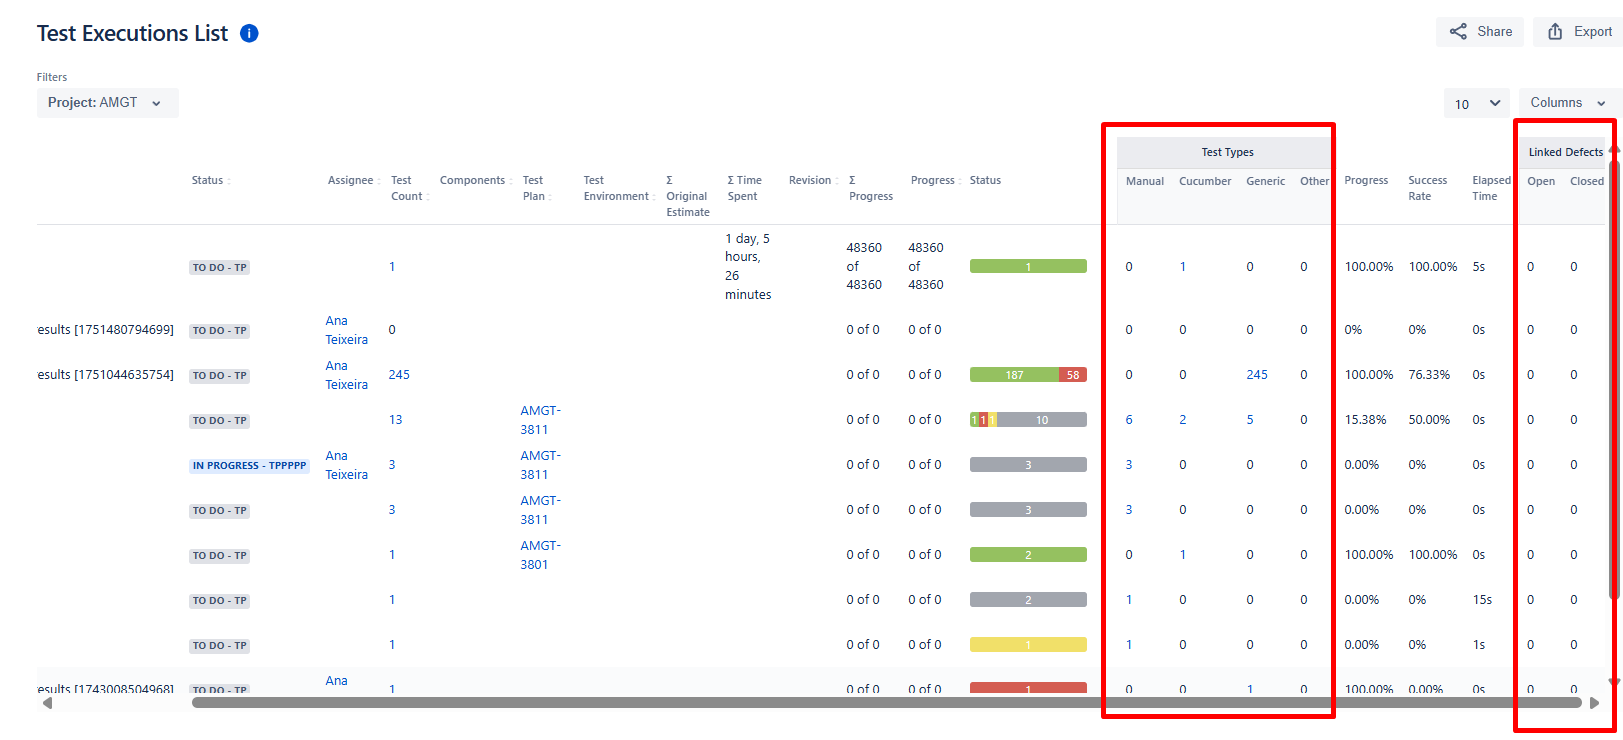Click the sort icon next to Test Count
The width and height of the screenshot is (1623, 740).
tap(429, 197)
